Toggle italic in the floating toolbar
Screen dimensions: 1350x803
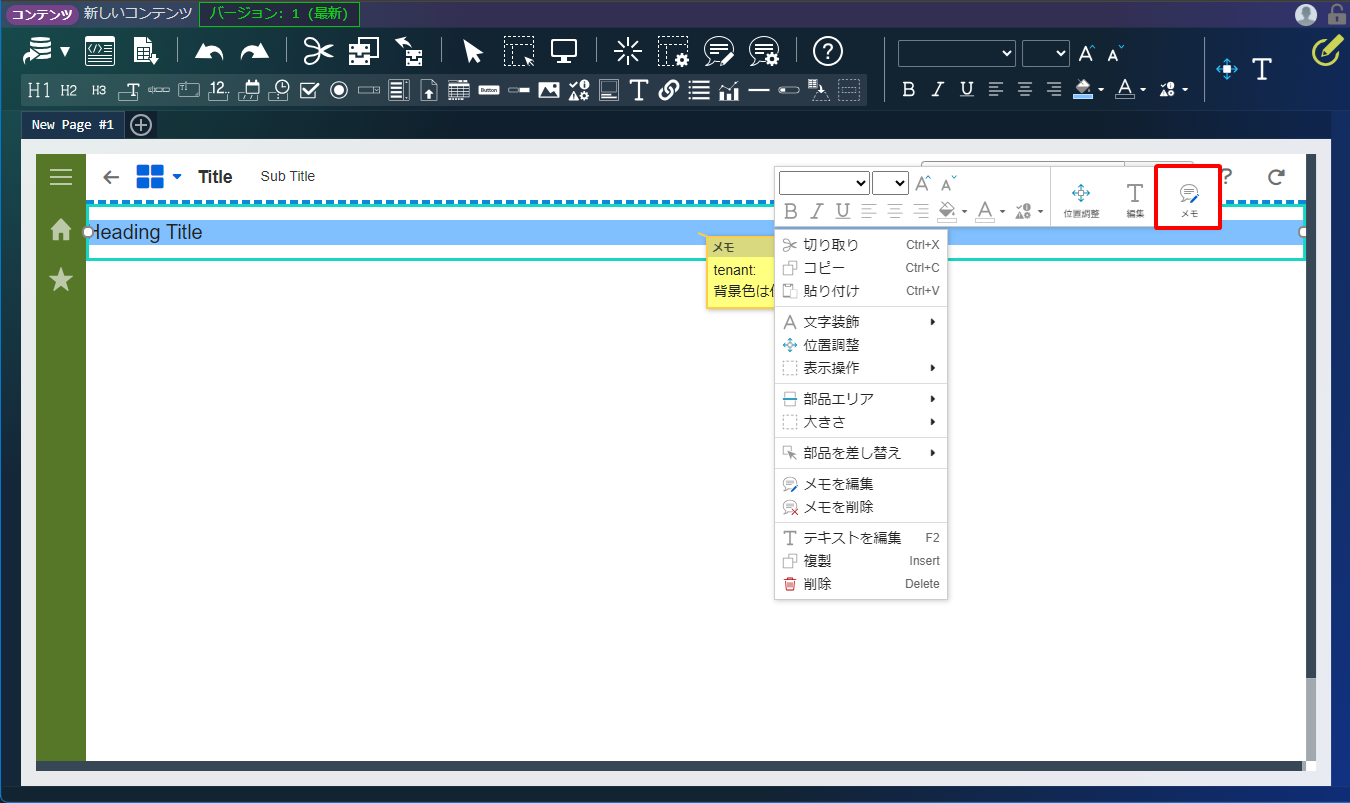click(817, 211)
